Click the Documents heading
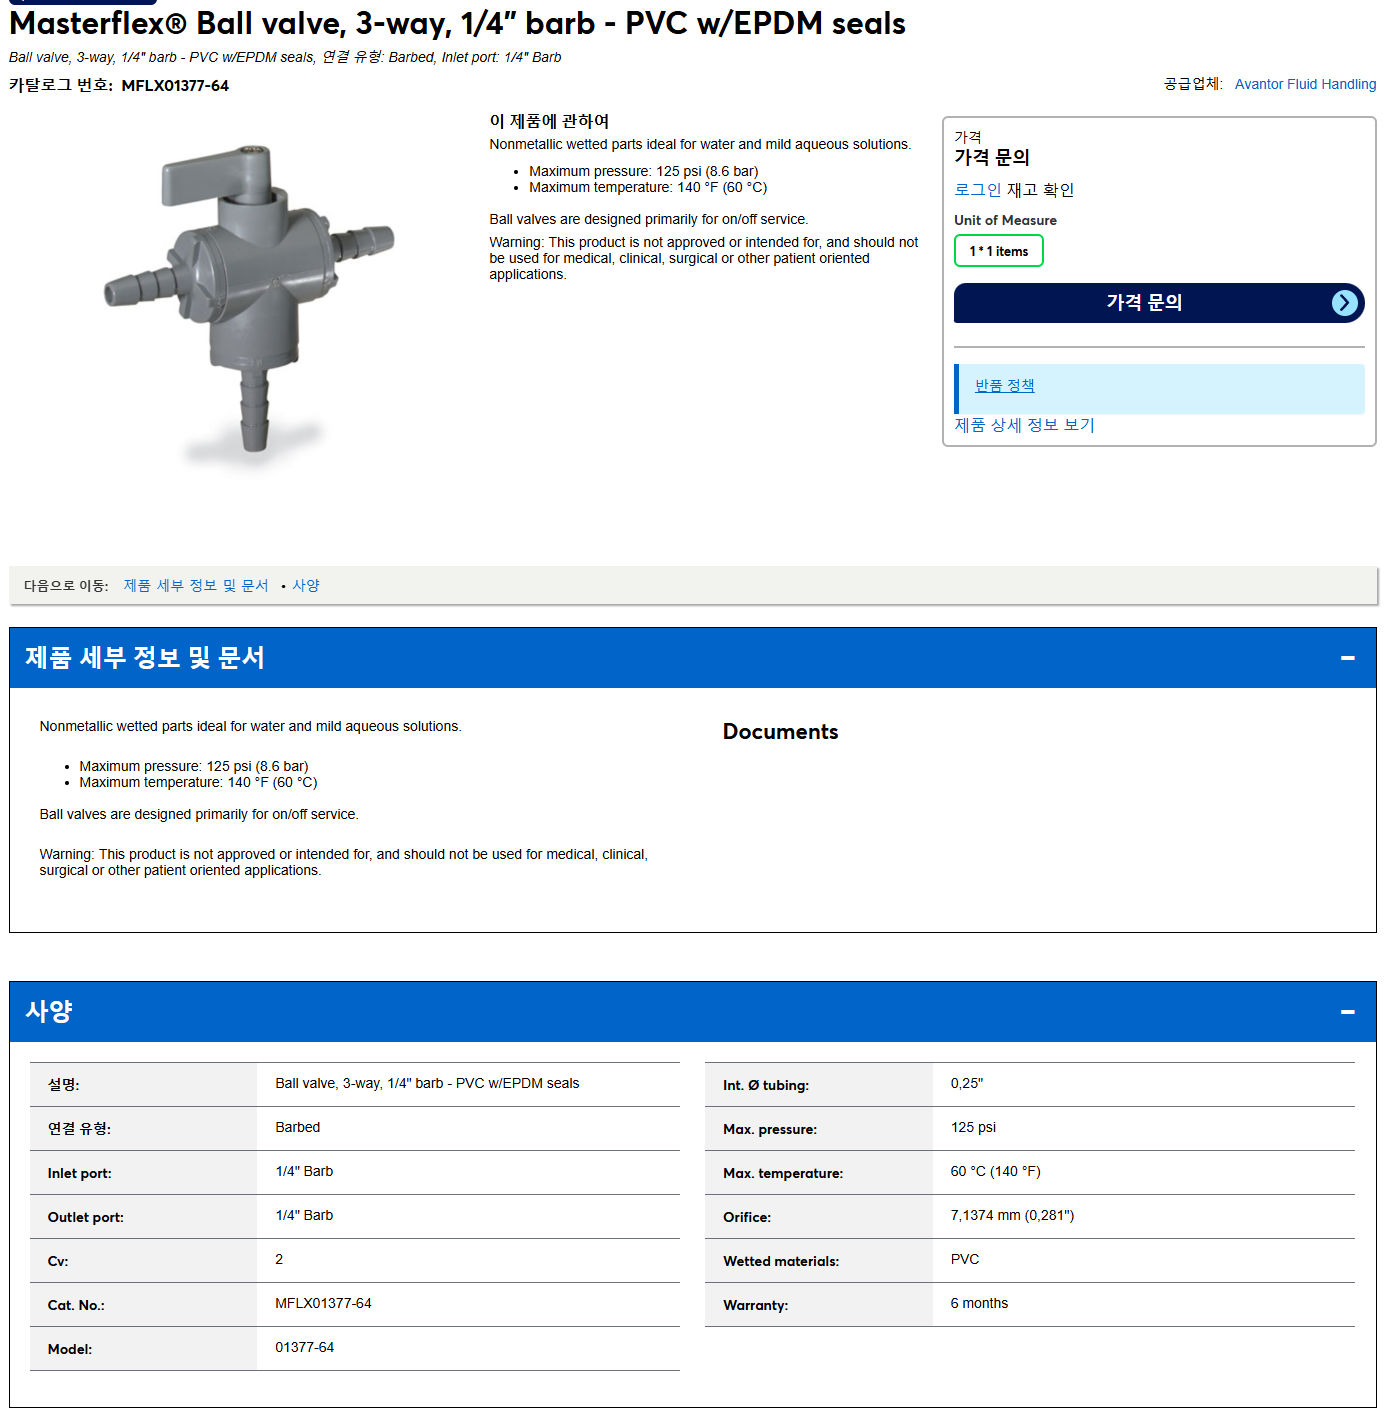This screenshot has height=1428, width=1384. pyautogui.click(x=780, y=732)
